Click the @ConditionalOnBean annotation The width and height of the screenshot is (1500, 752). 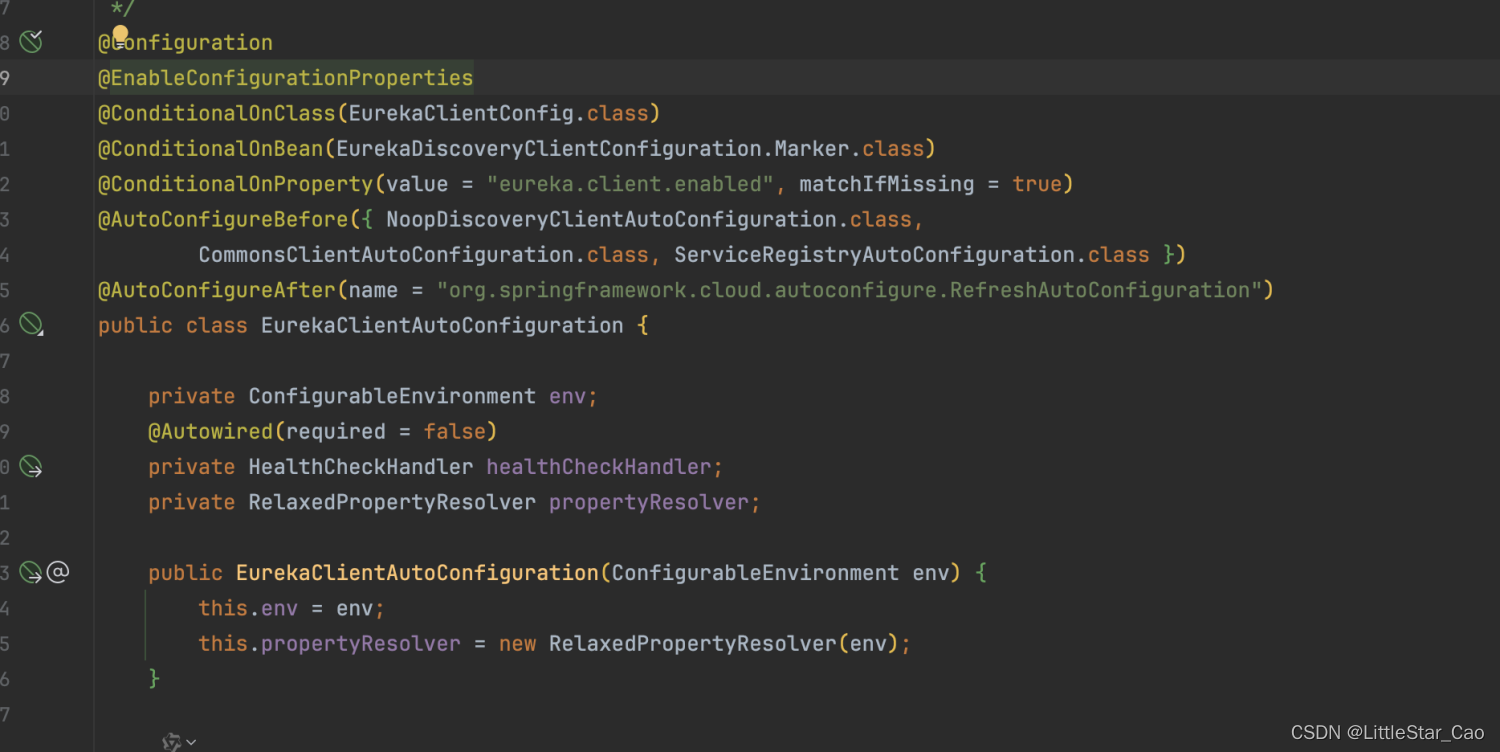[x=210, y=149]
